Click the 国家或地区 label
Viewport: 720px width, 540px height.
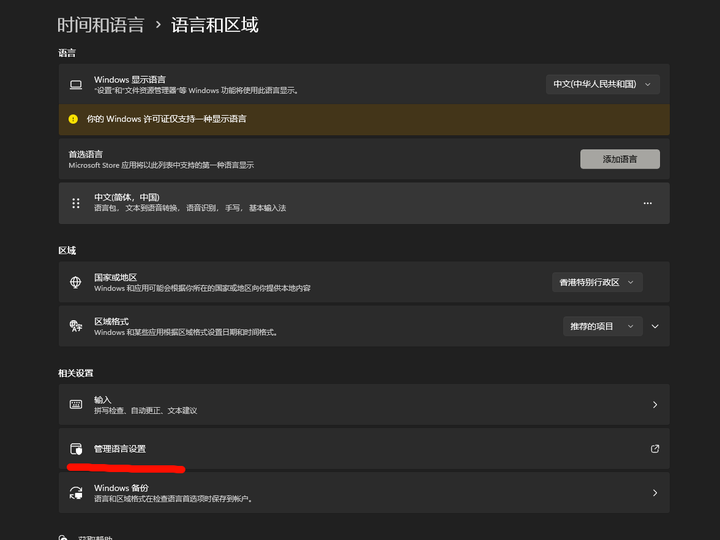coord(115,277)
